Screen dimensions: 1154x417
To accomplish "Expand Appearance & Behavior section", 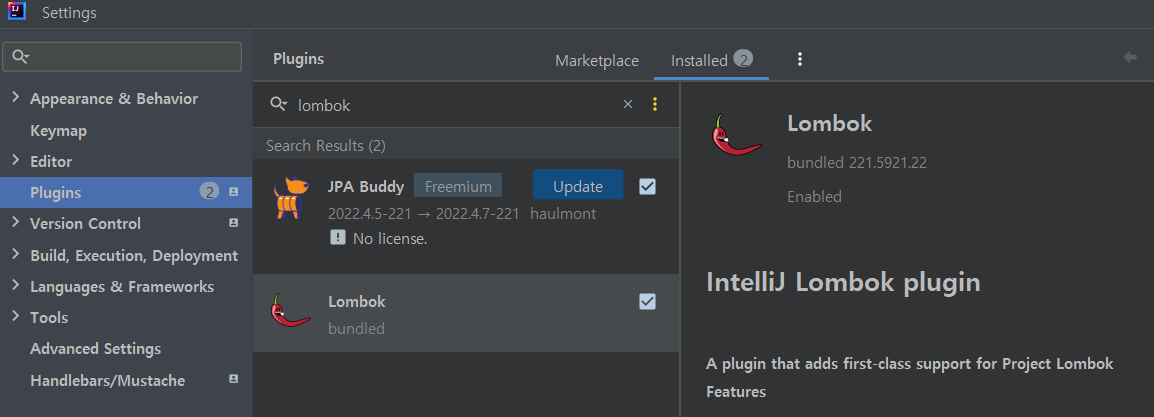I will coord(15,98).
